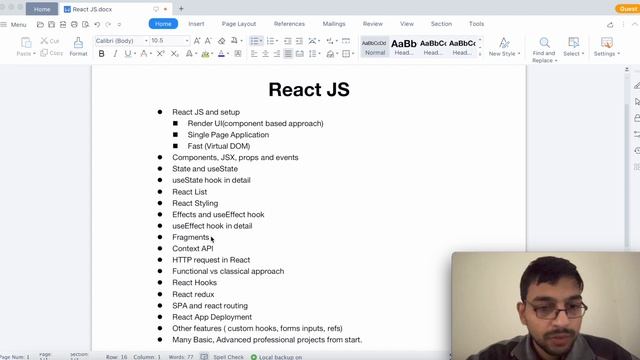Click the vertical document scrollbar
Screen dimensions: 640x360
pyautogui.click(x=627, y=176)
